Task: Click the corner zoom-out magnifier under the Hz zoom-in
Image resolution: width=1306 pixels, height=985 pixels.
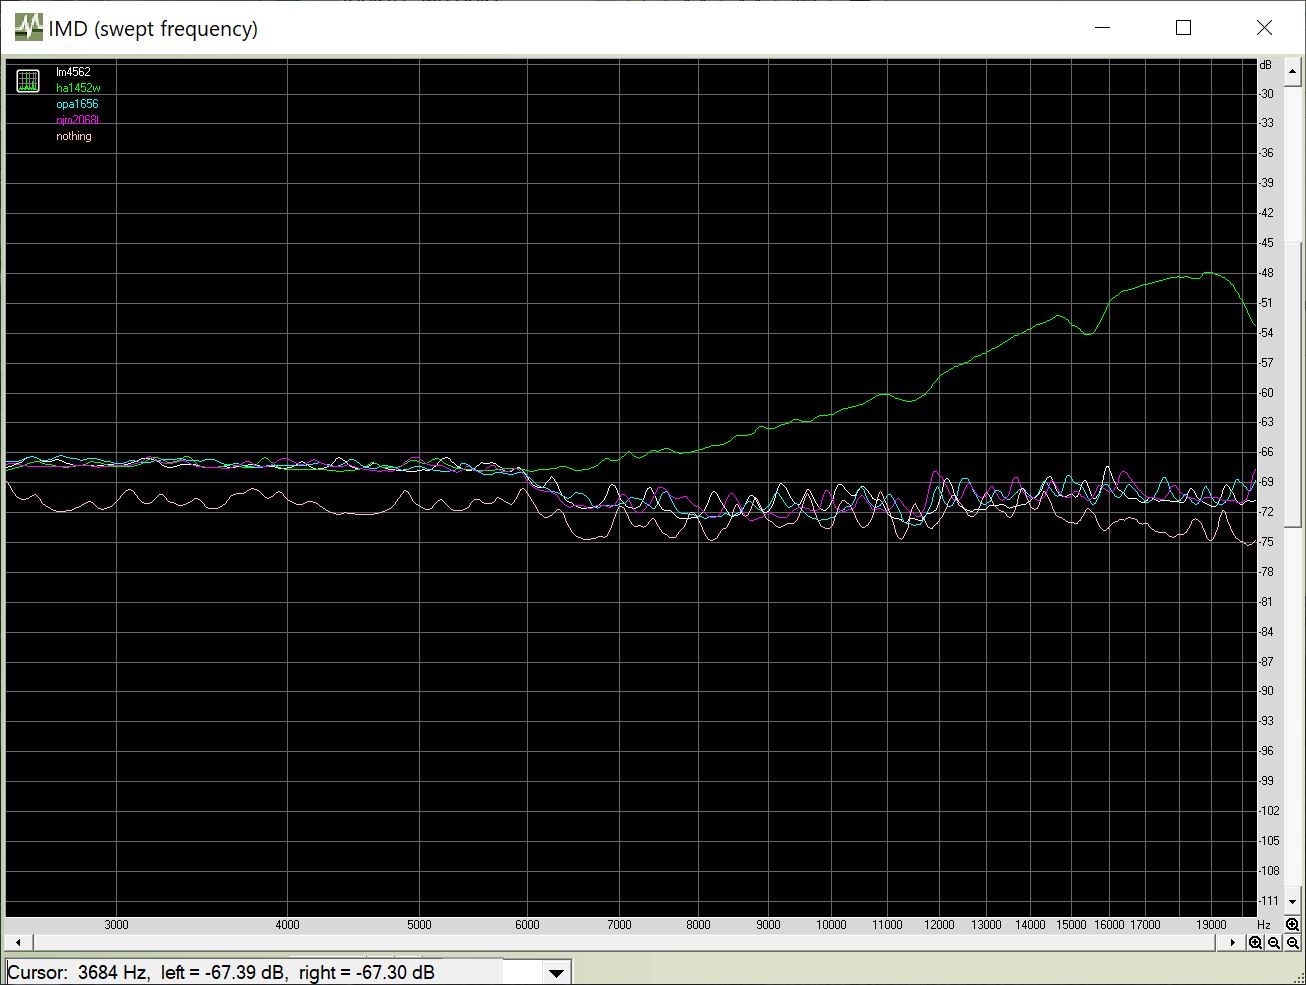Action: (x=1292, y=942)
